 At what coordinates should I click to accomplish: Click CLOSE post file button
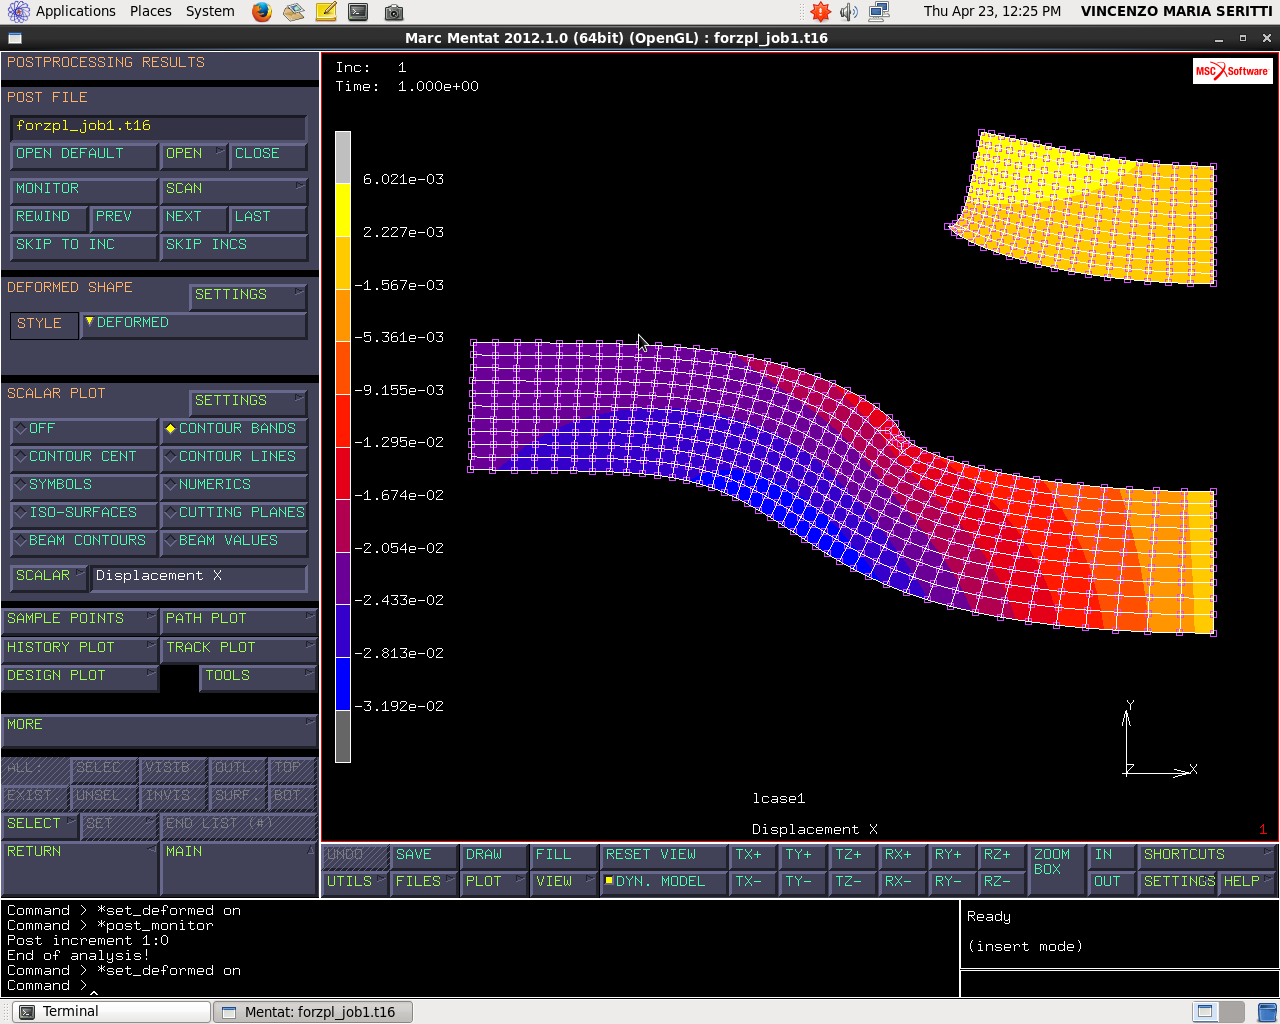(268, 154)
